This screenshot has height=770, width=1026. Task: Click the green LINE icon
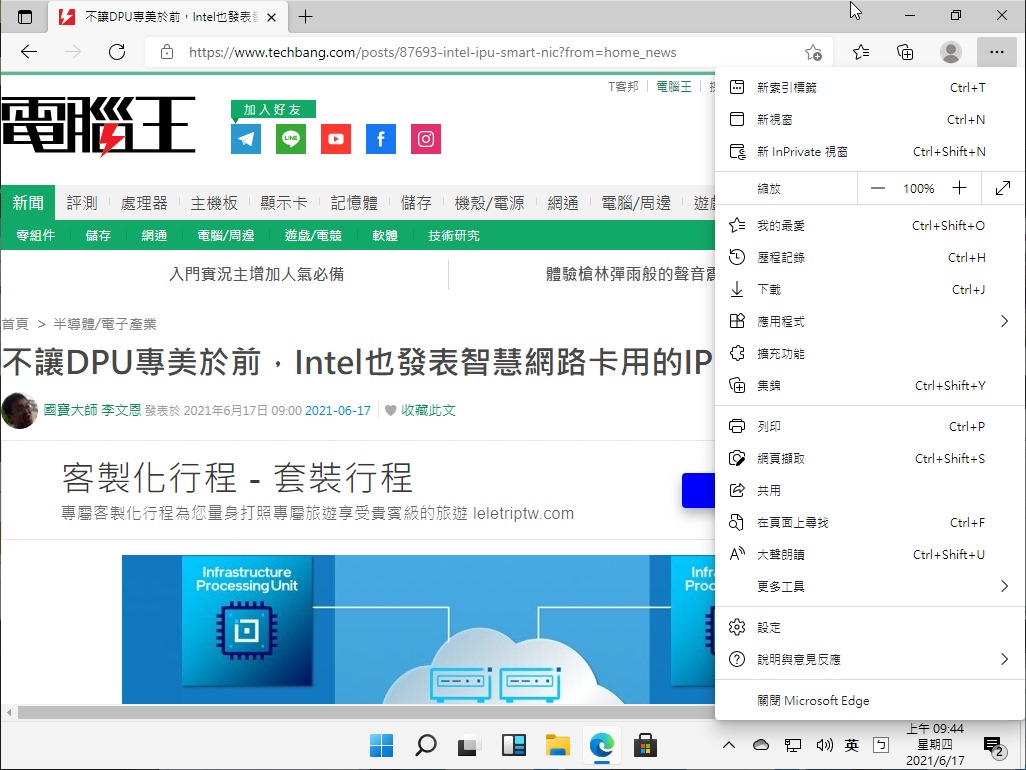point(290,139)
